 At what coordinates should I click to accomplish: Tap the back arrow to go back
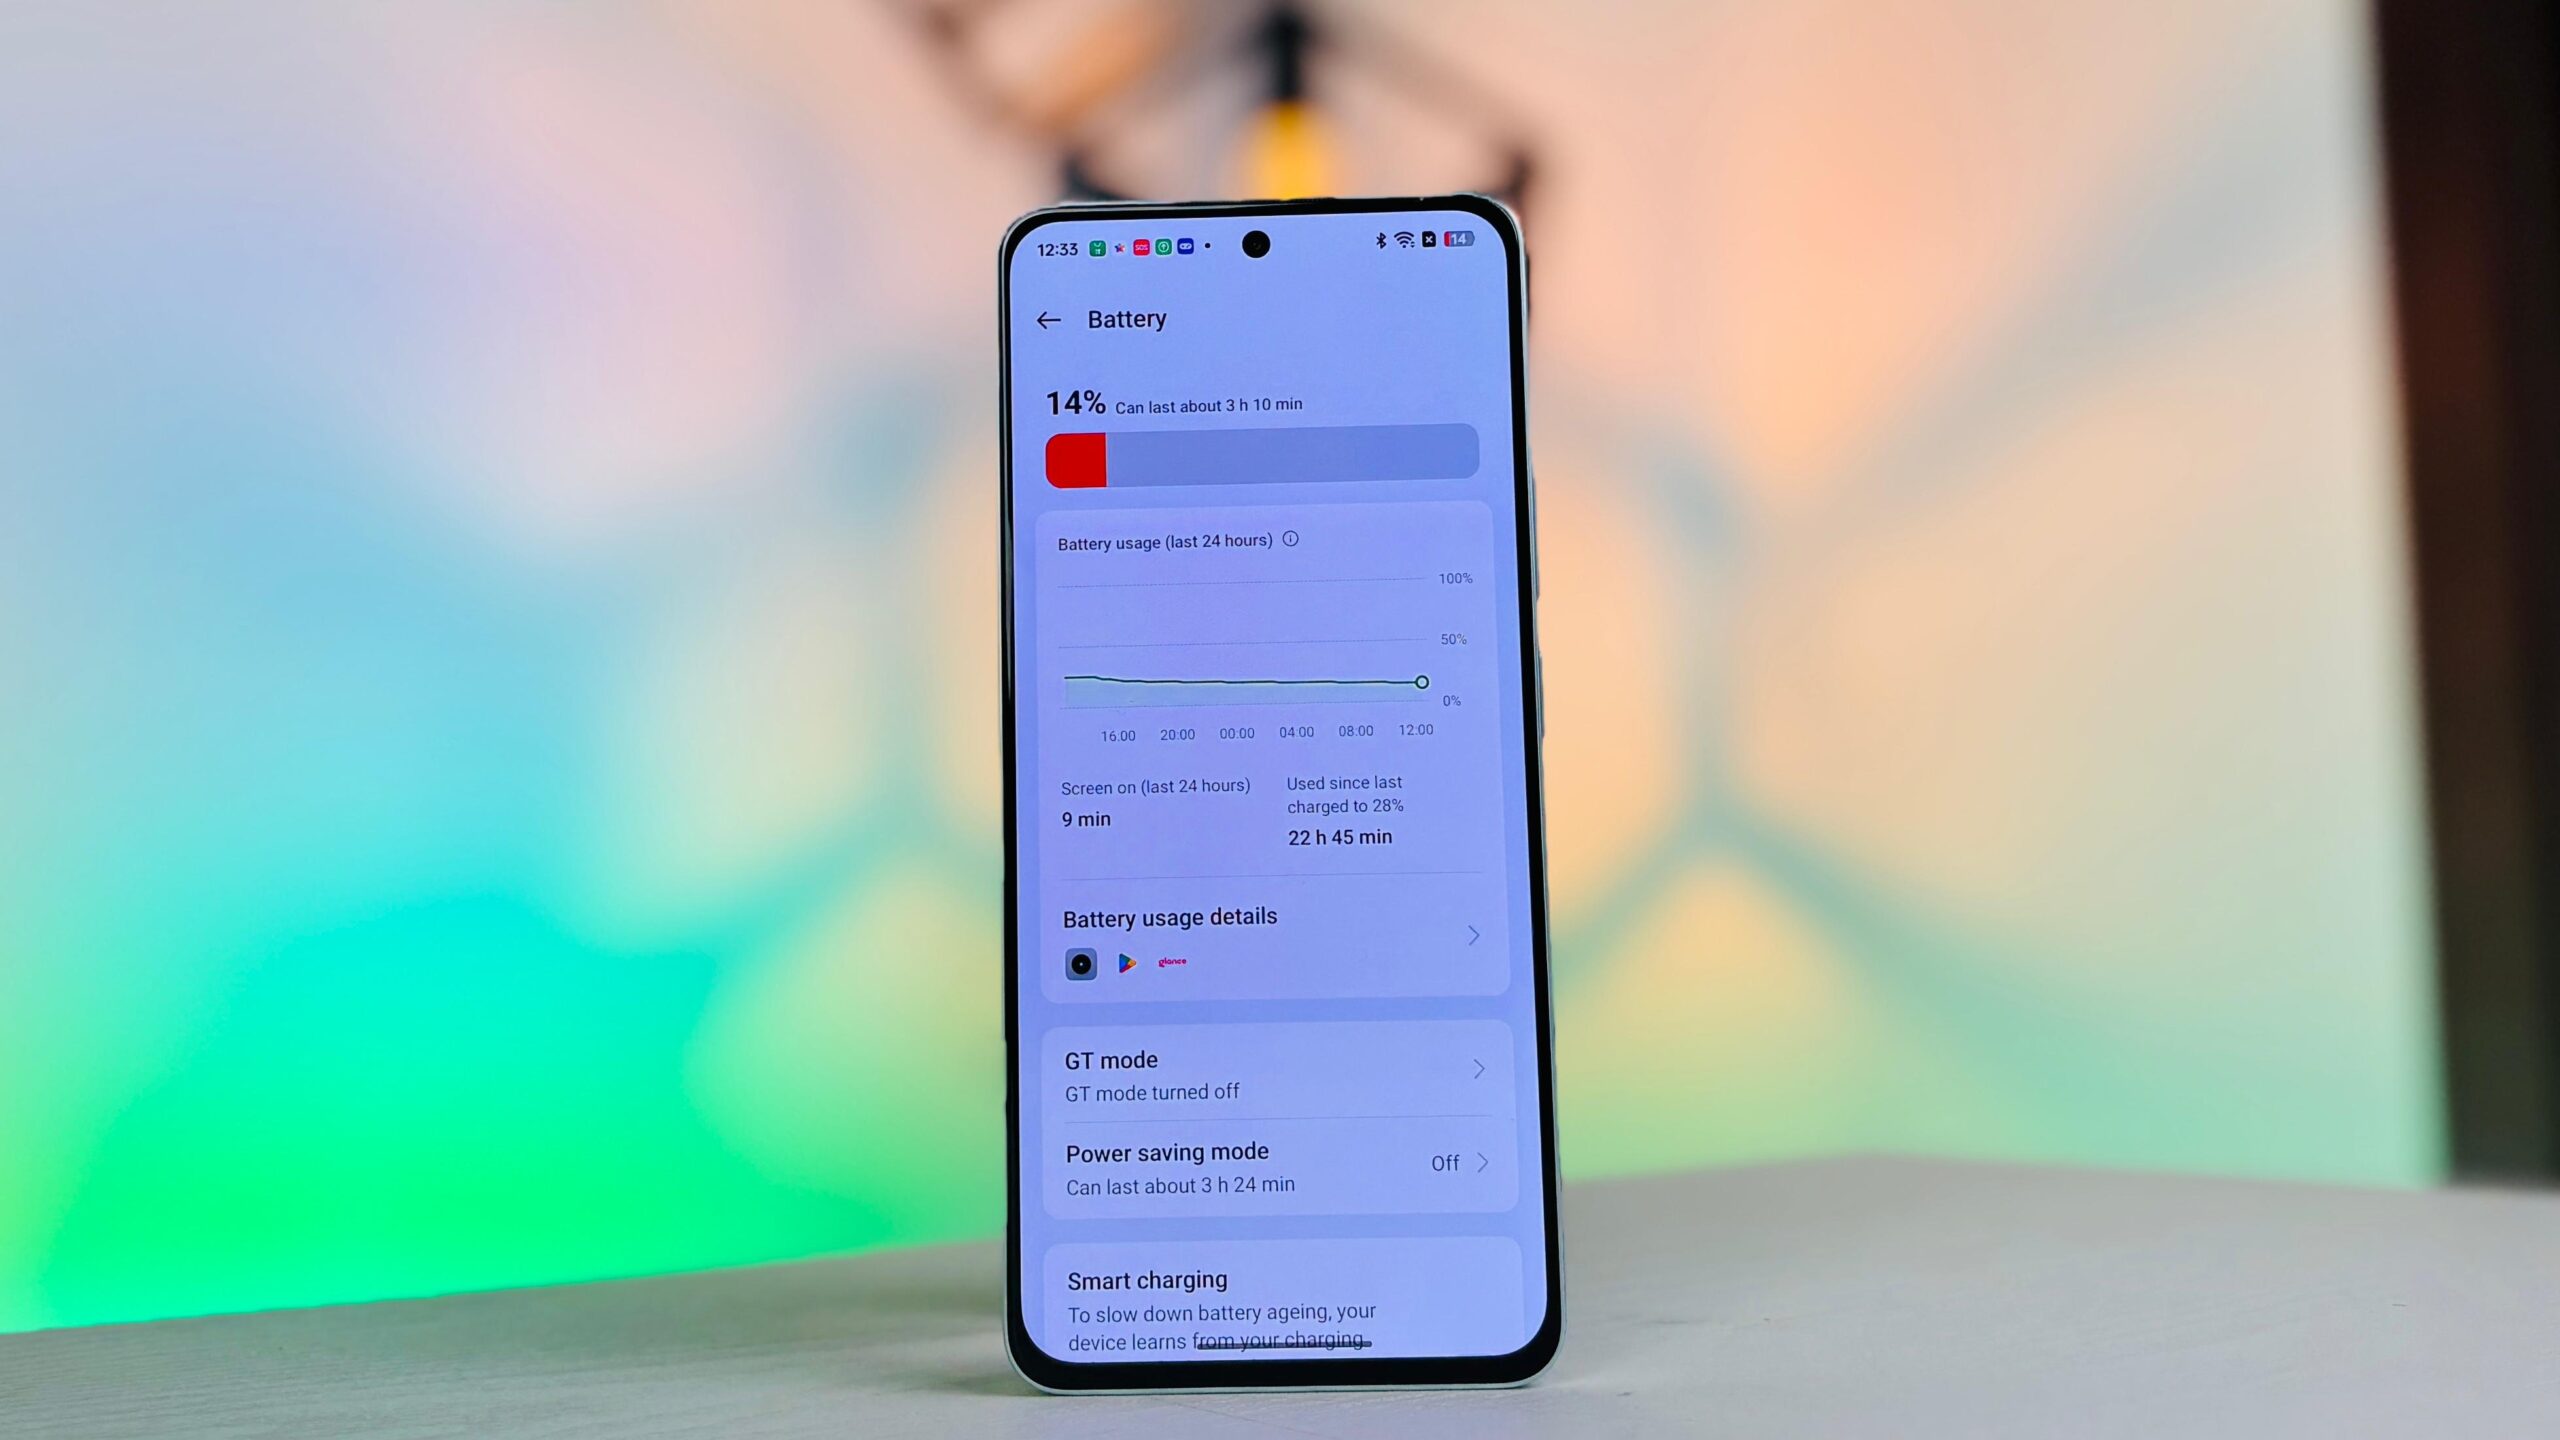click(x=1050, y=318)
